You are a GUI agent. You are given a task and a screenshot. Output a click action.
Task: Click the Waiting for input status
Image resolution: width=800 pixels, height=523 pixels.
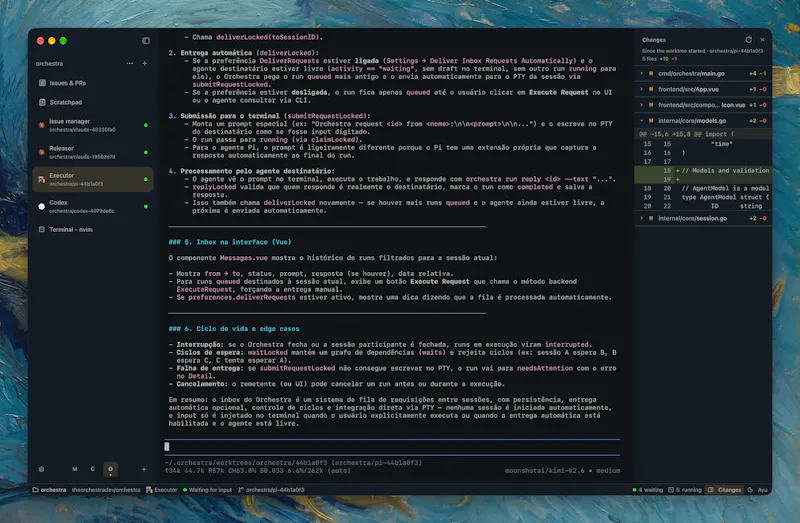pos(207,490)
